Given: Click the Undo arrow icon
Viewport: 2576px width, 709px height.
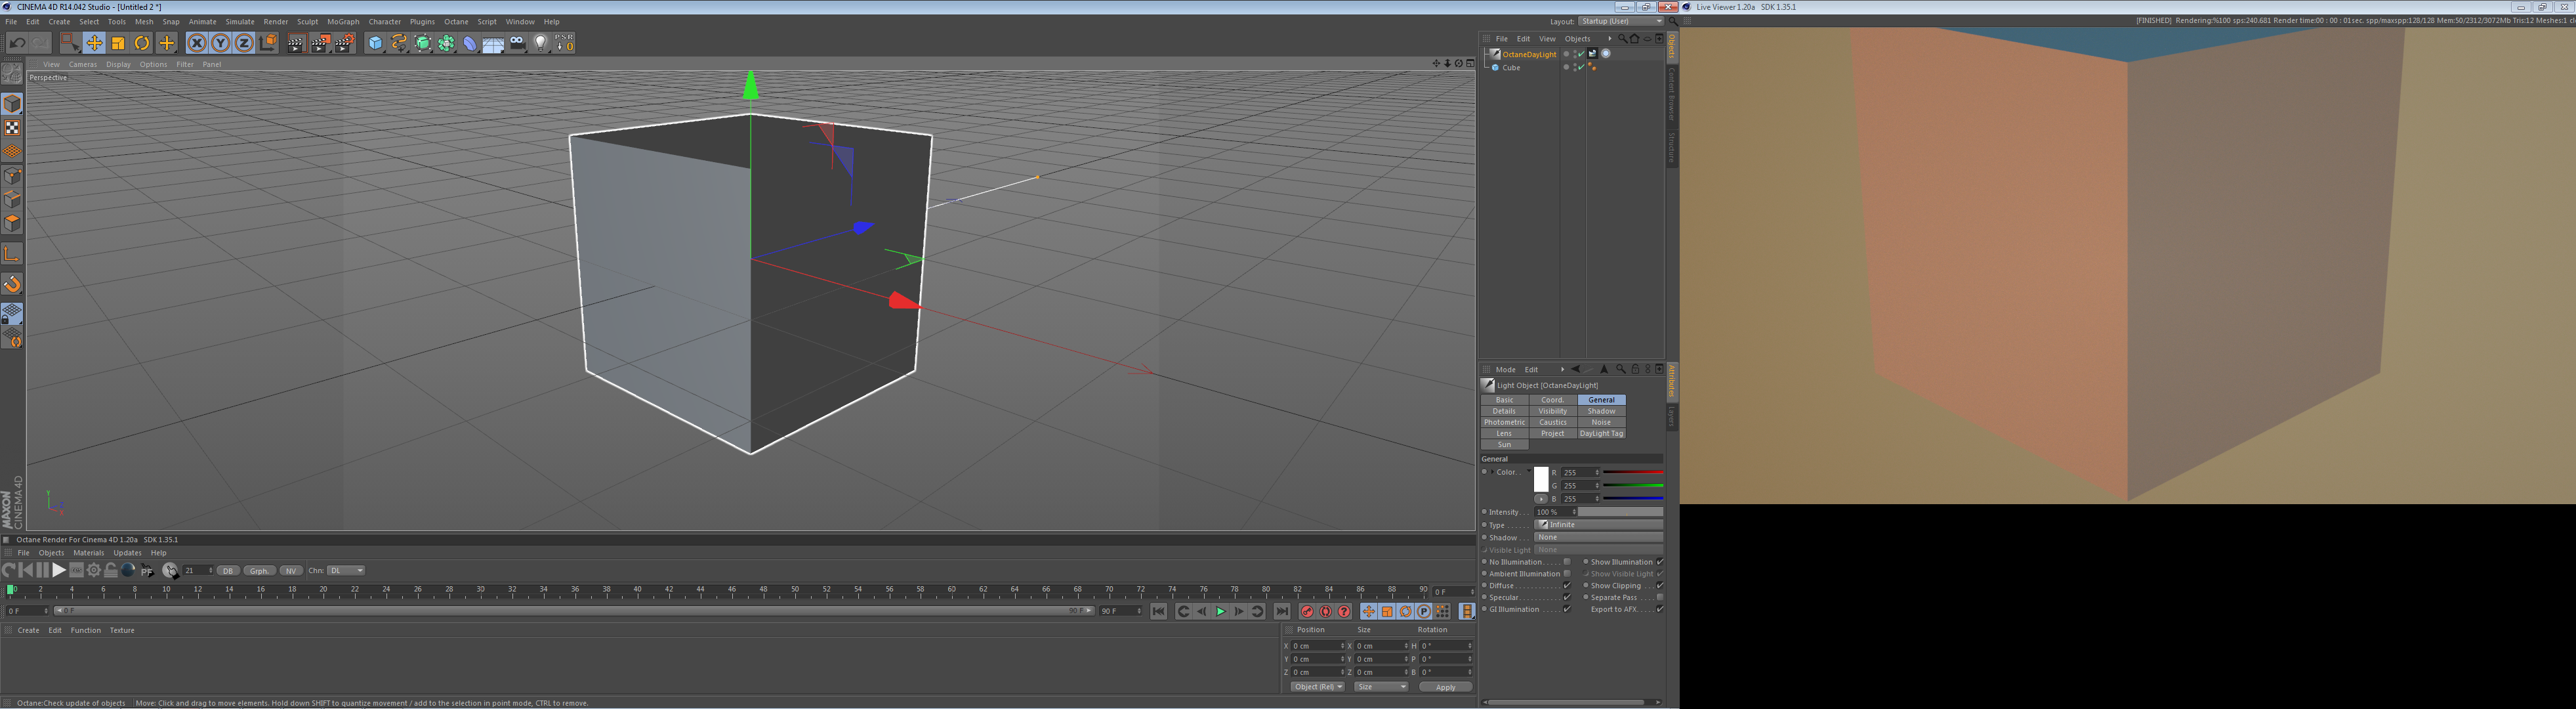Looking at the screenshot, I should (17, 43).
